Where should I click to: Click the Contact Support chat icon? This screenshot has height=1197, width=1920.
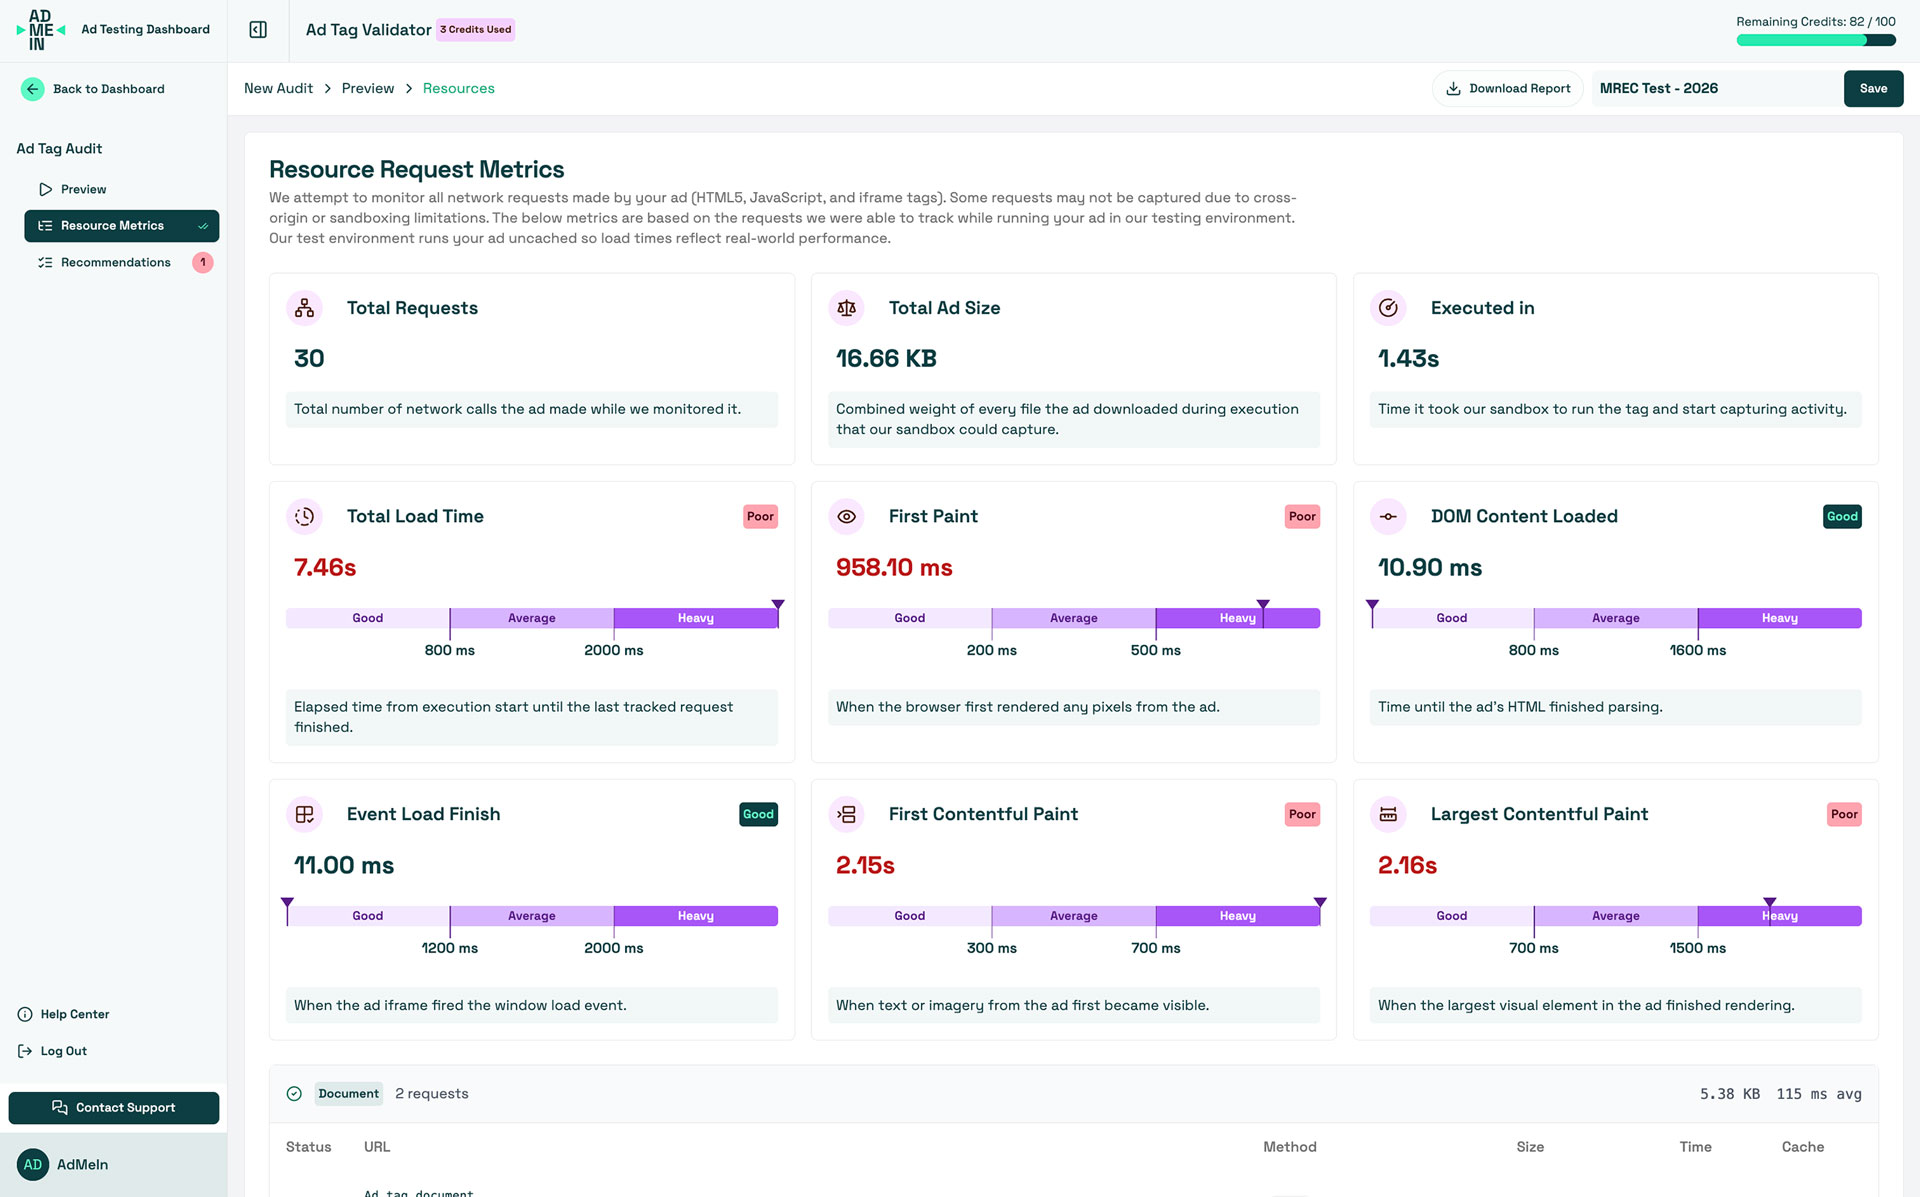point(60,1108)
